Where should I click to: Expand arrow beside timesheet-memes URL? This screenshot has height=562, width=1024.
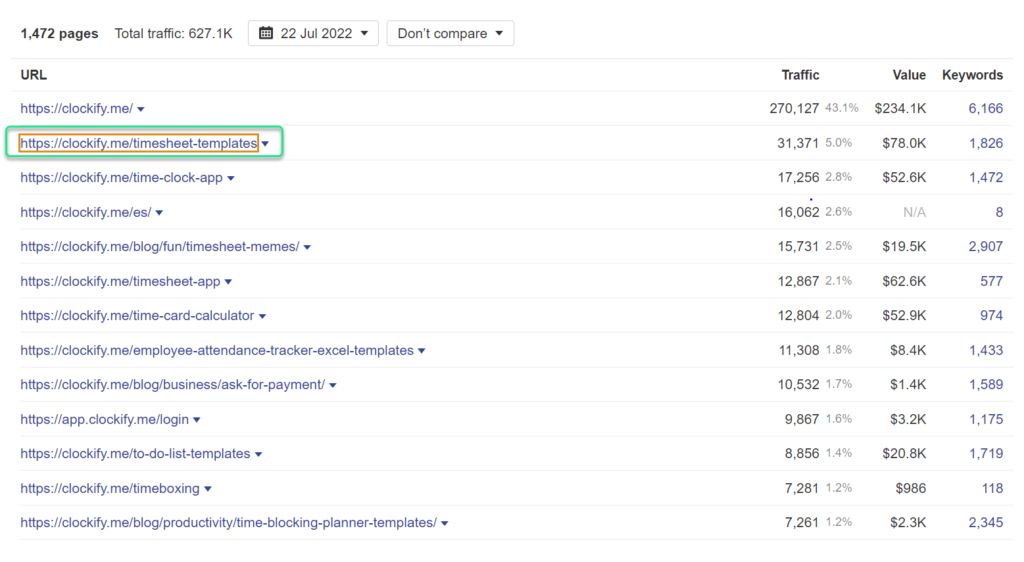pos(307,247)
